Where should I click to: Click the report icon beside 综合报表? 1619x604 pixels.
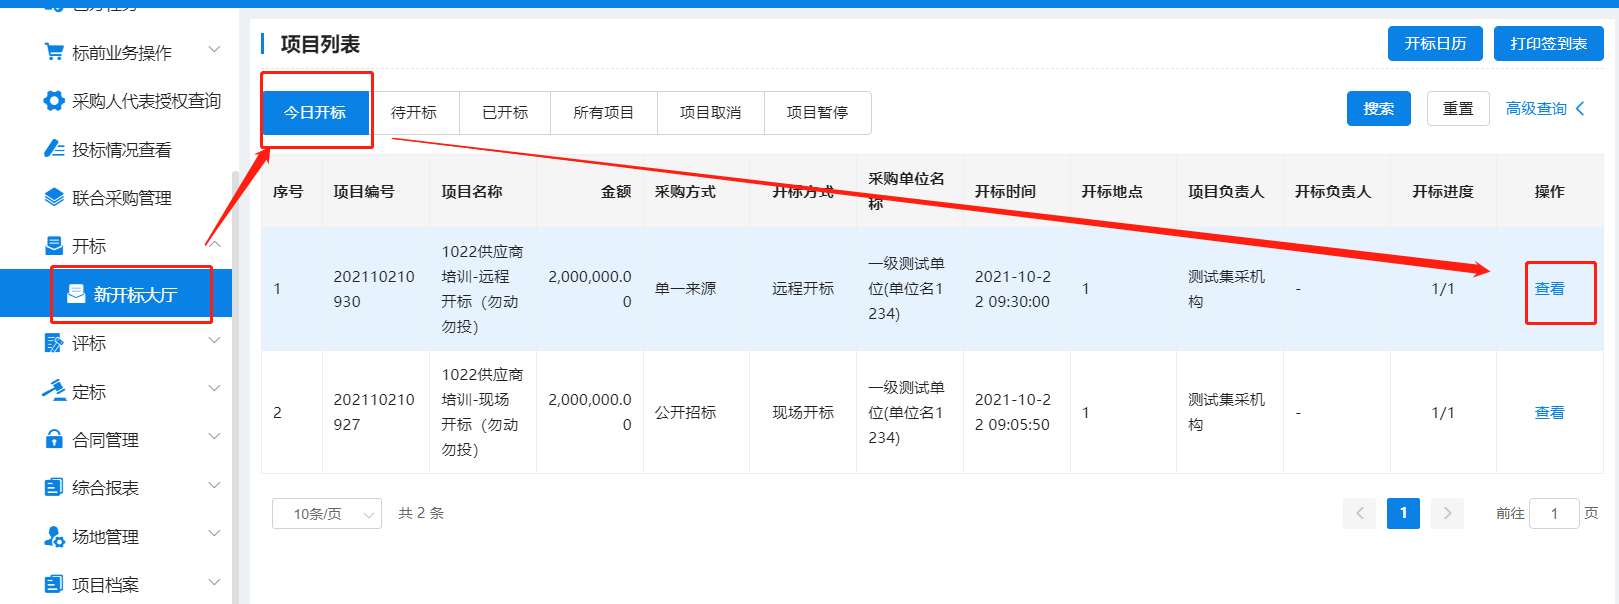(54, 487)
